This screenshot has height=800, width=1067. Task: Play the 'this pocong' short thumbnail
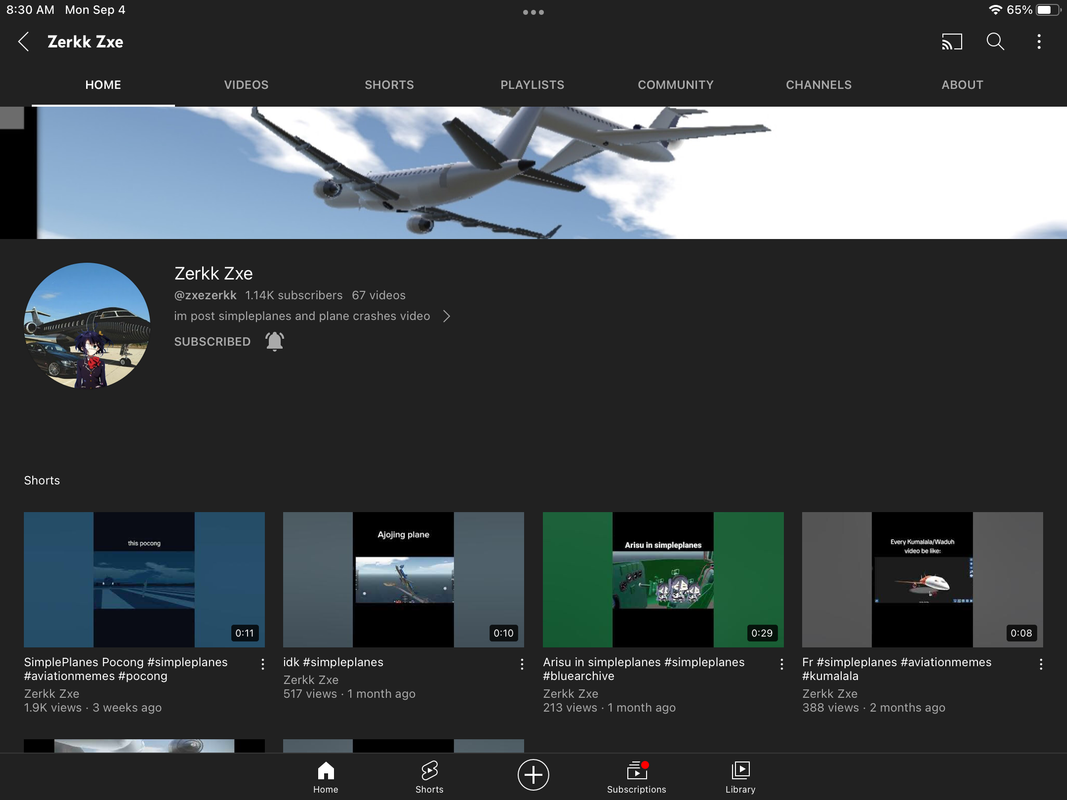tap(144, 580)
